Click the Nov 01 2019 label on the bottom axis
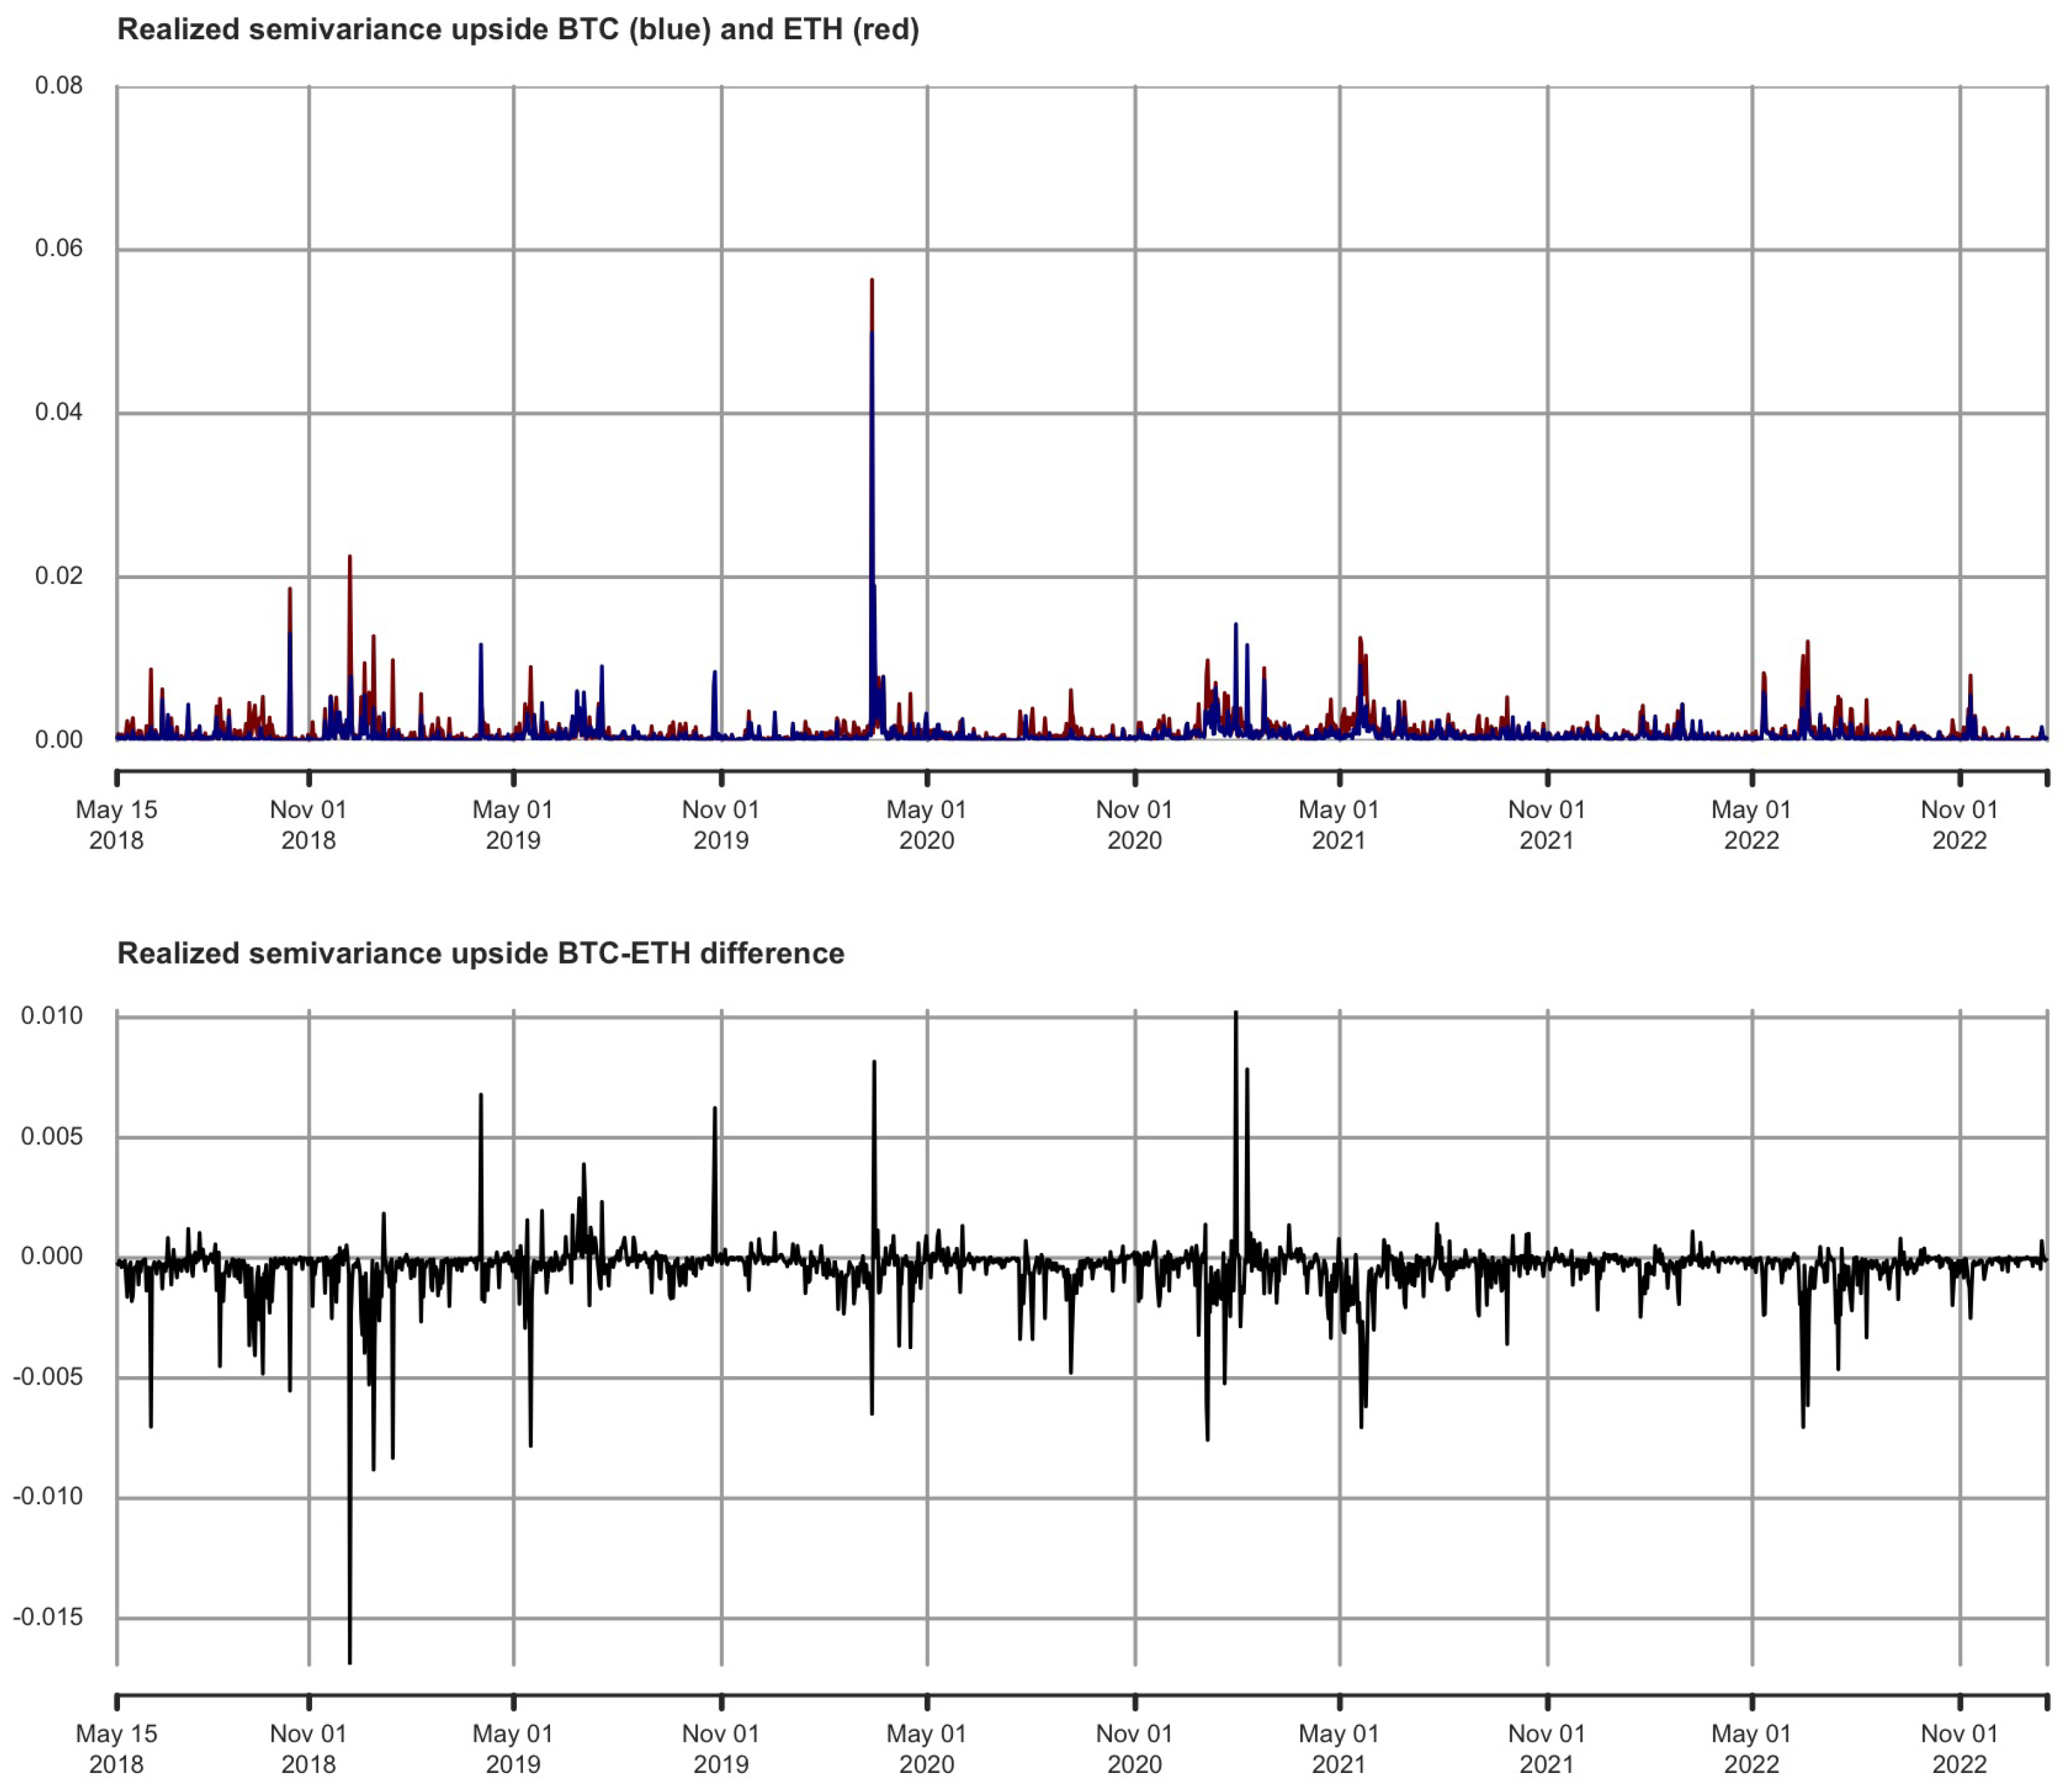Screen dimensions: 2065x1792 tap(720, 1749)
